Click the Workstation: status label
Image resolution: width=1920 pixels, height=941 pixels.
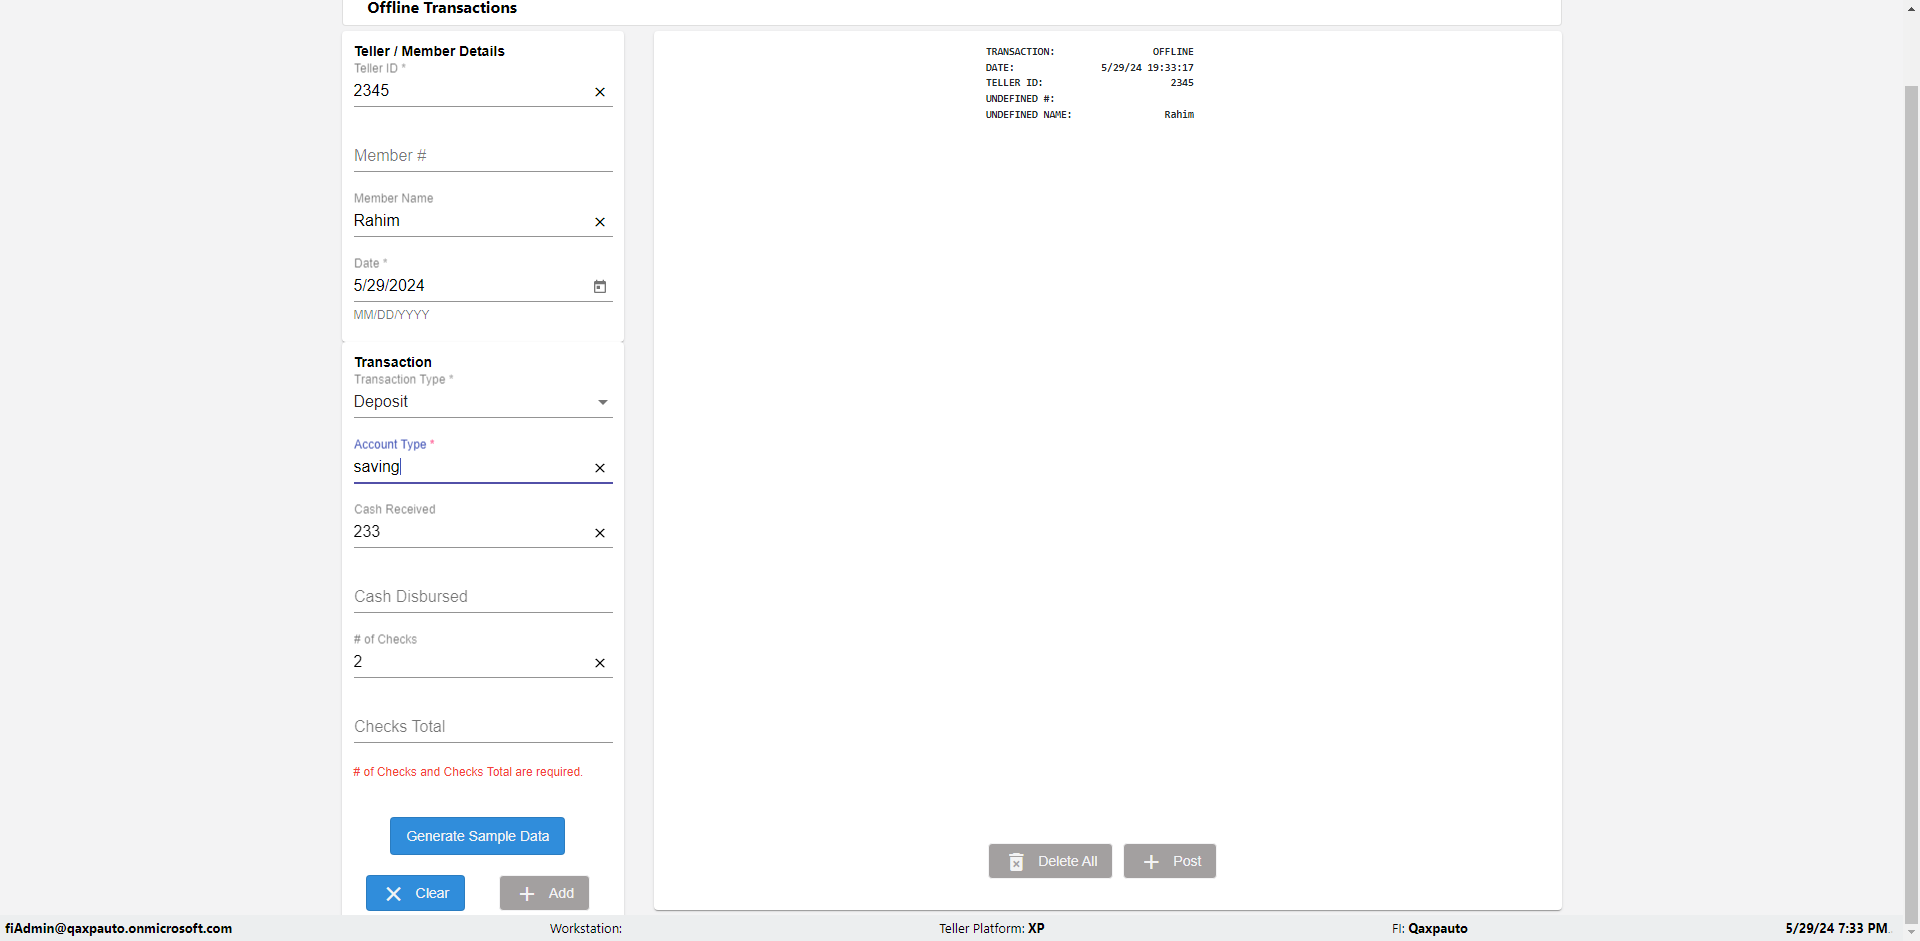pos(586,928)
